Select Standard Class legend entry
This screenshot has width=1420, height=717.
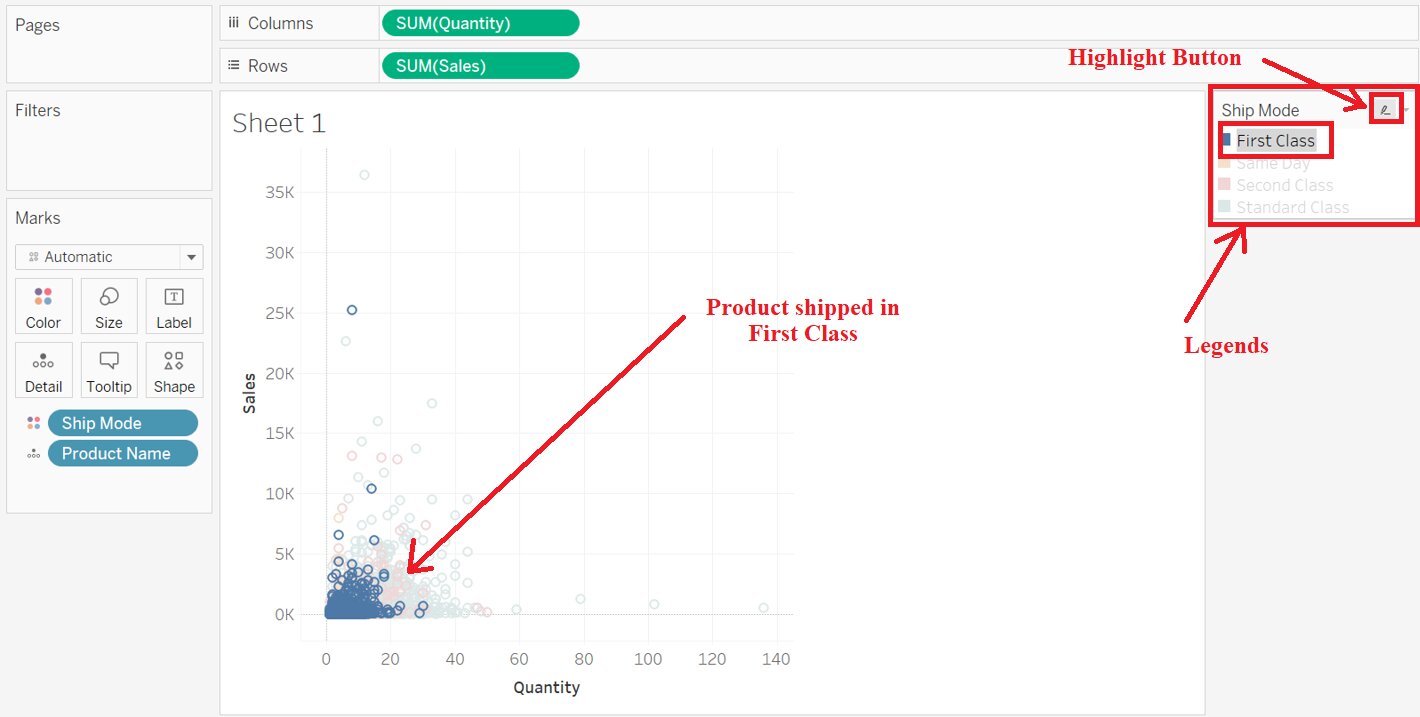tap(1292, 207)
